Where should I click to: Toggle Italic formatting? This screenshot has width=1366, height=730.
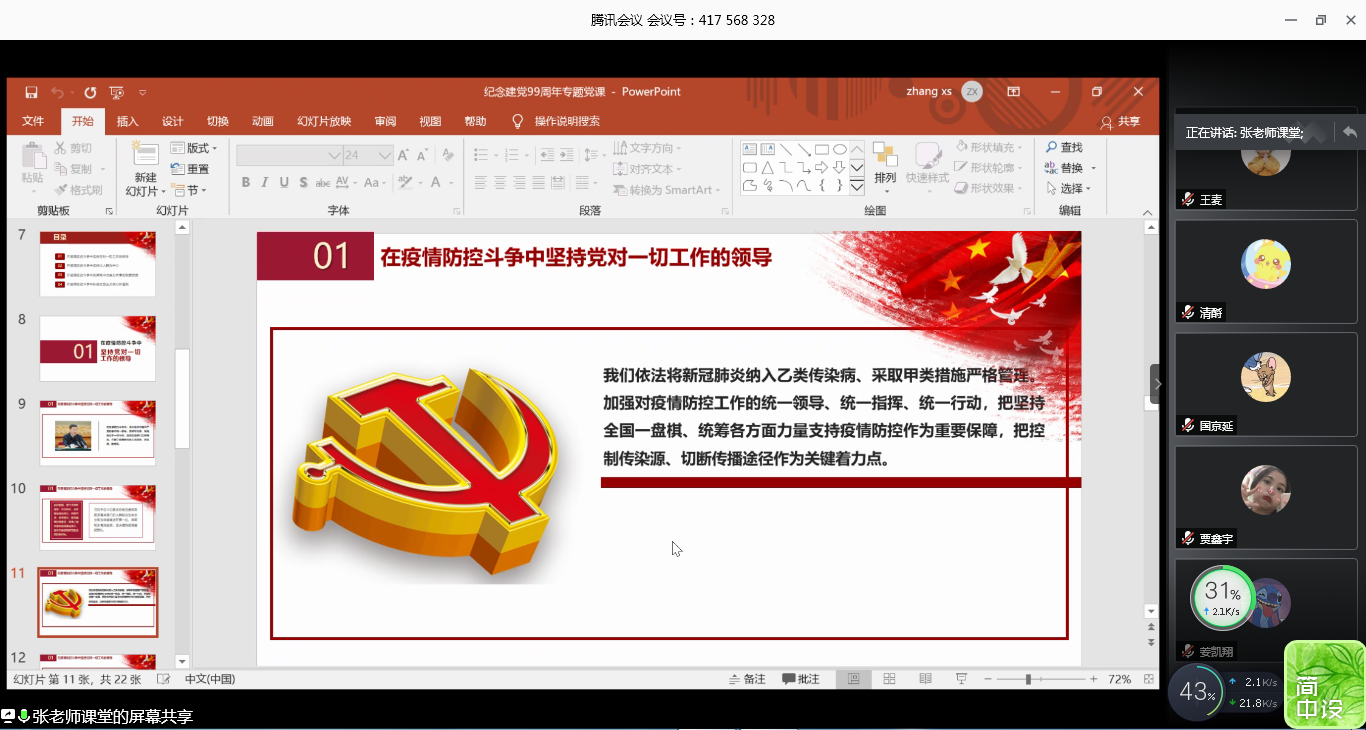point(265,182)
